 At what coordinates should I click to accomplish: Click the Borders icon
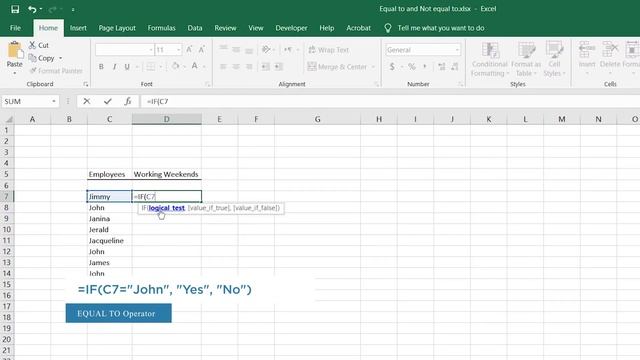pyautogui.click(x=151, y=67)
